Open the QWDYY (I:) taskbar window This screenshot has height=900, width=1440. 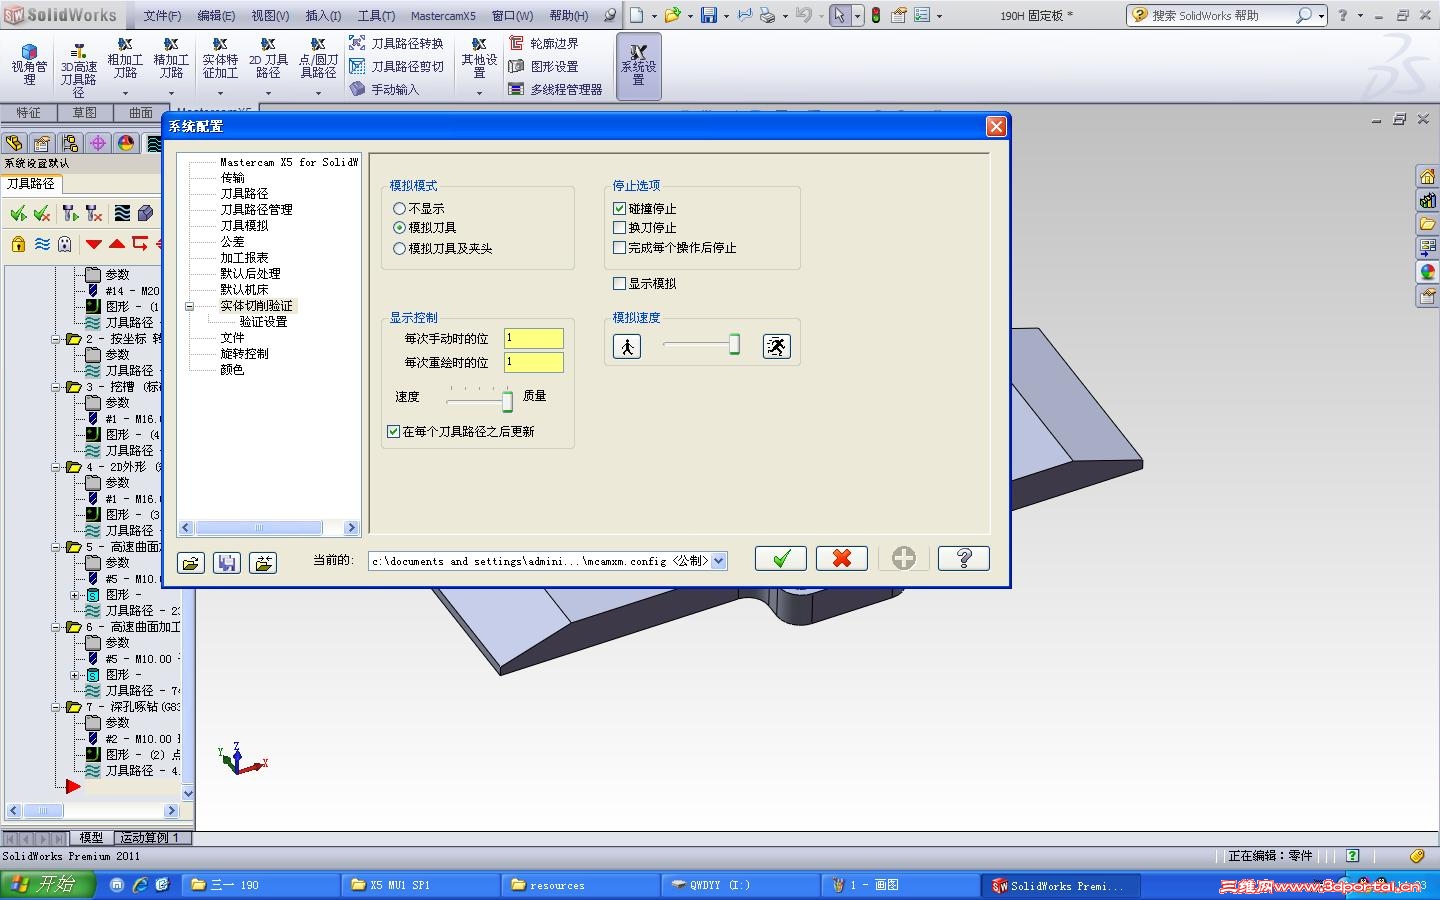point(740,885)
